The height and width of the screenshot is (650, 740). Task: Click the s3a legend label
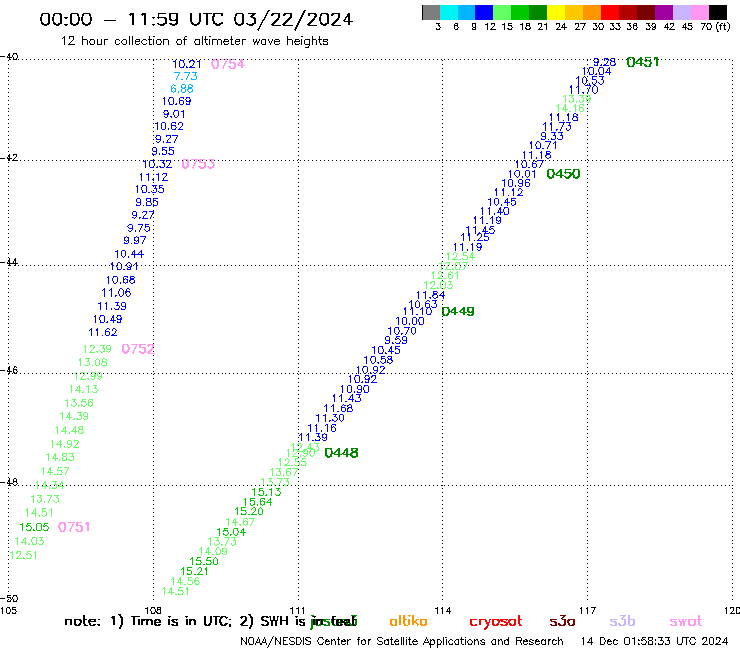pyautogui.click(x=562, y=622)
